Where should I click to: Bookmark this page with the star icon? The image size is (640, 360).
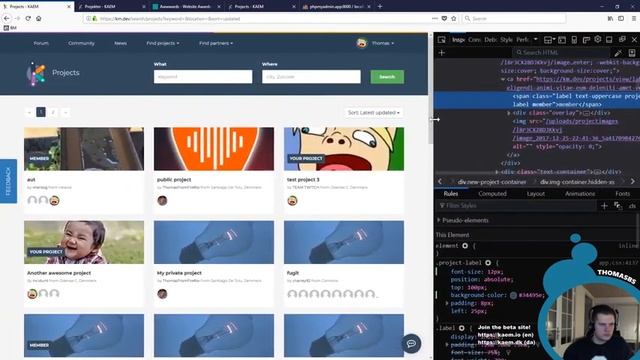tap(453, 18)
